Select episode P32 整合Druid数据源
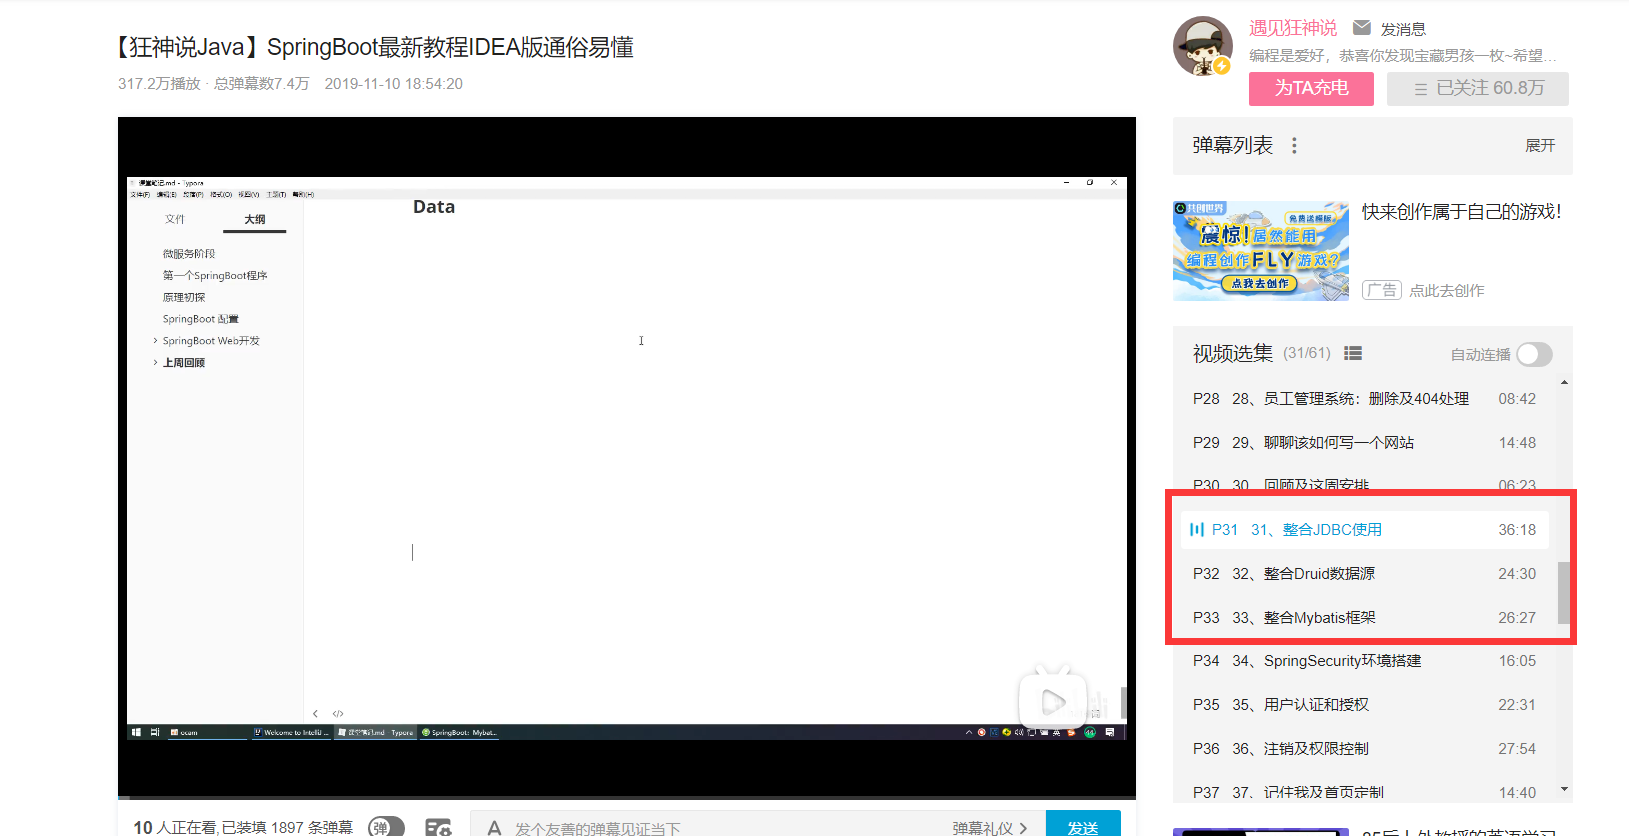This screenshot has width=1629, height=836. click(x=1364, y=574)
